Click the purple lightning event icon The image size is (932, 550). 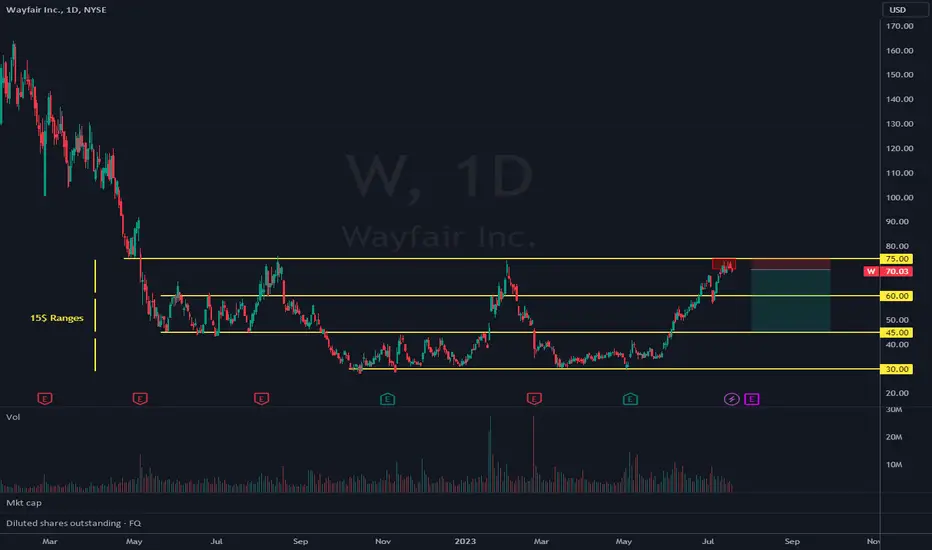coord(732,399)
